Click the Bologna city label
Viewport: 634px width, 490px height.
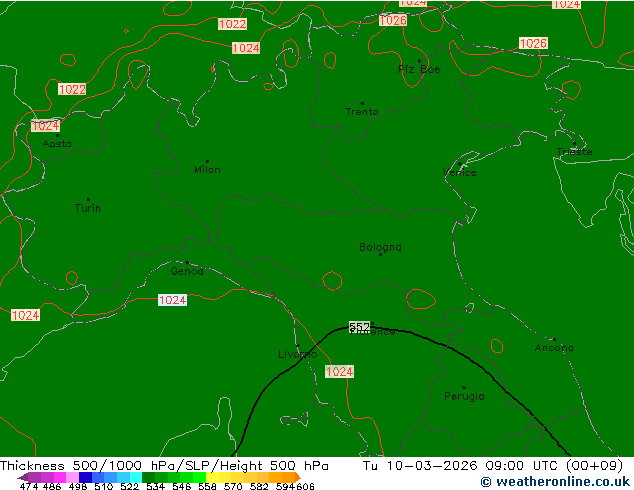pyautogui.click(x=380, y=247)
